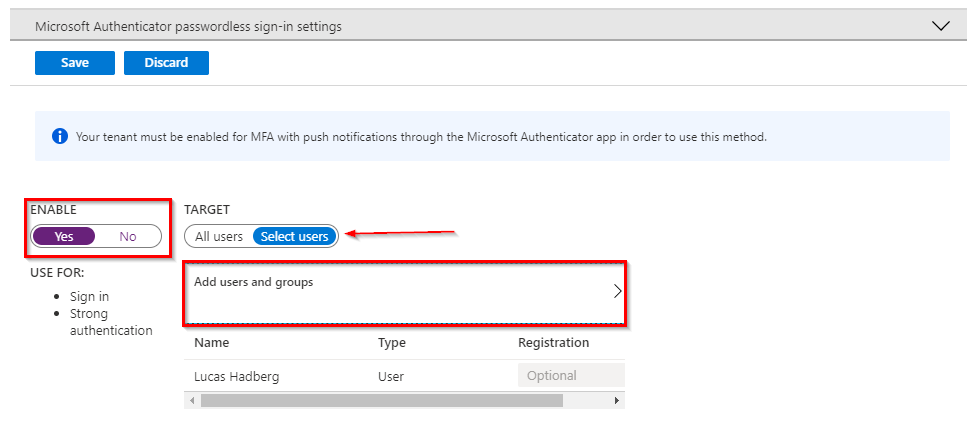Click the Strong authentication bullet item
The width and height of the screenshot is (967, 433).
click(111, 322)
